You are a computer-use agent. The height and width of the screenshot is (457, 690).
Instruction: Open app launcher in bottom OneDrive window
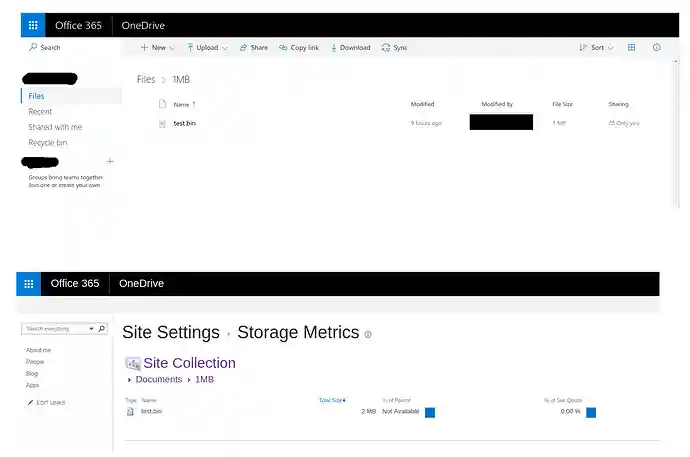coord(29,284)
